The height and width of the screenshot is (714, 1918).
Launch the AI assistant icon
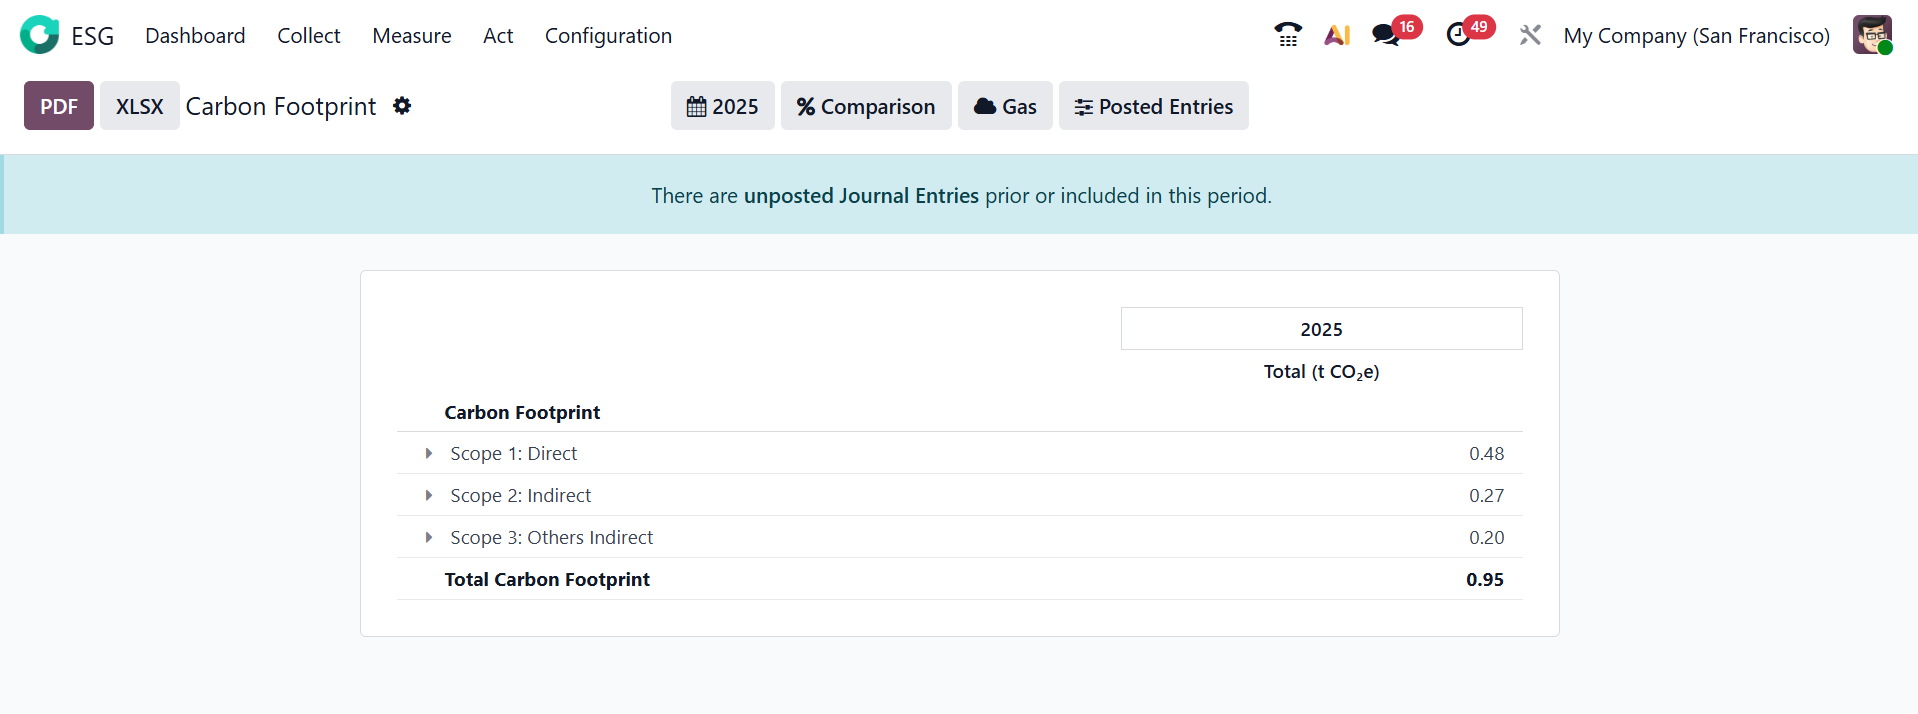[x=1337, y=35]
